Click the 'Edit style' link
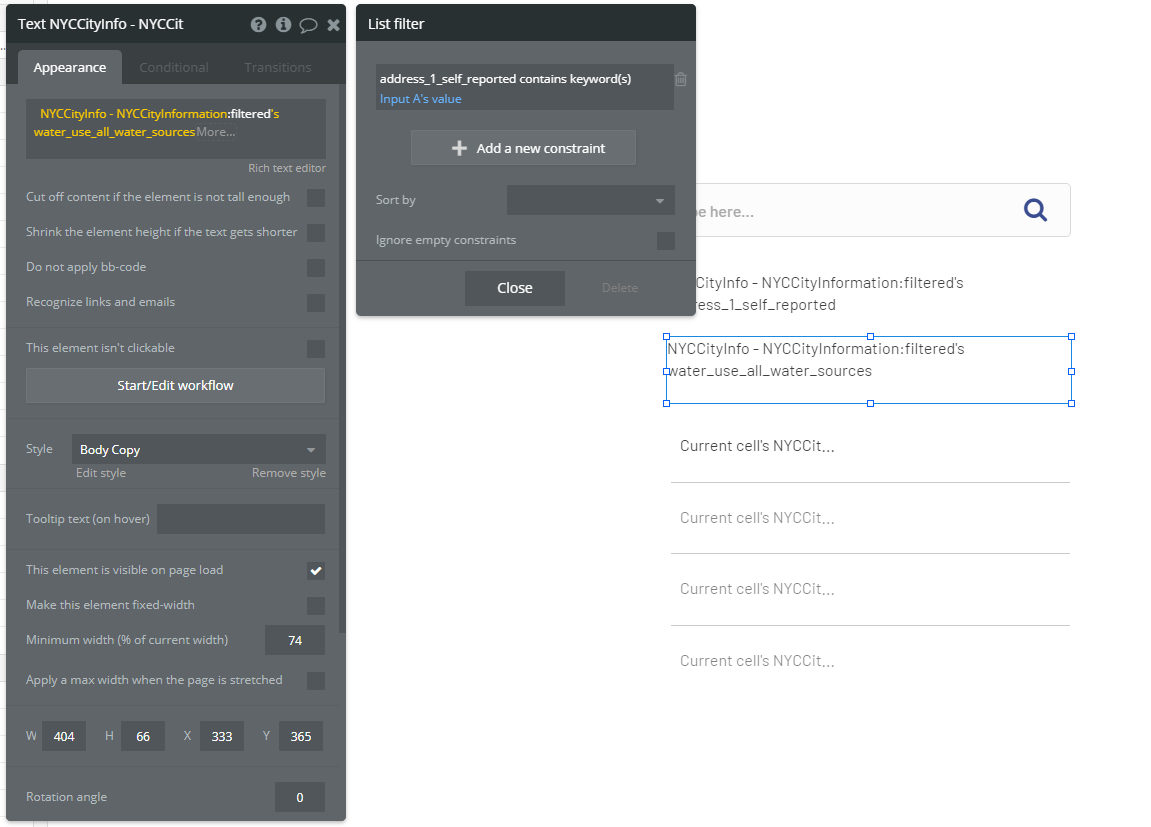Image resolution: width=1151 pixels, height=827 pixels. tap(101, 473)
